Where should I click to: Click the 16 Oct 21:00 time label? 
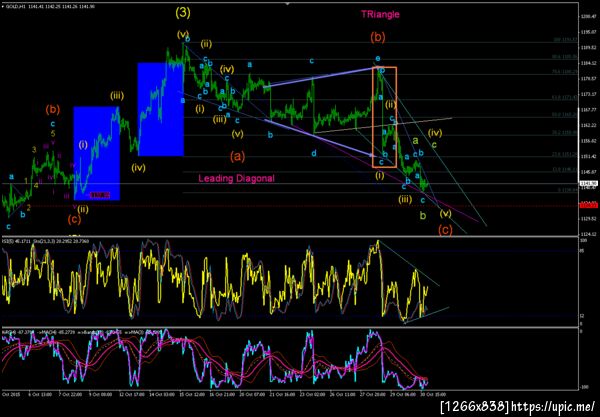tap(222, 394)
